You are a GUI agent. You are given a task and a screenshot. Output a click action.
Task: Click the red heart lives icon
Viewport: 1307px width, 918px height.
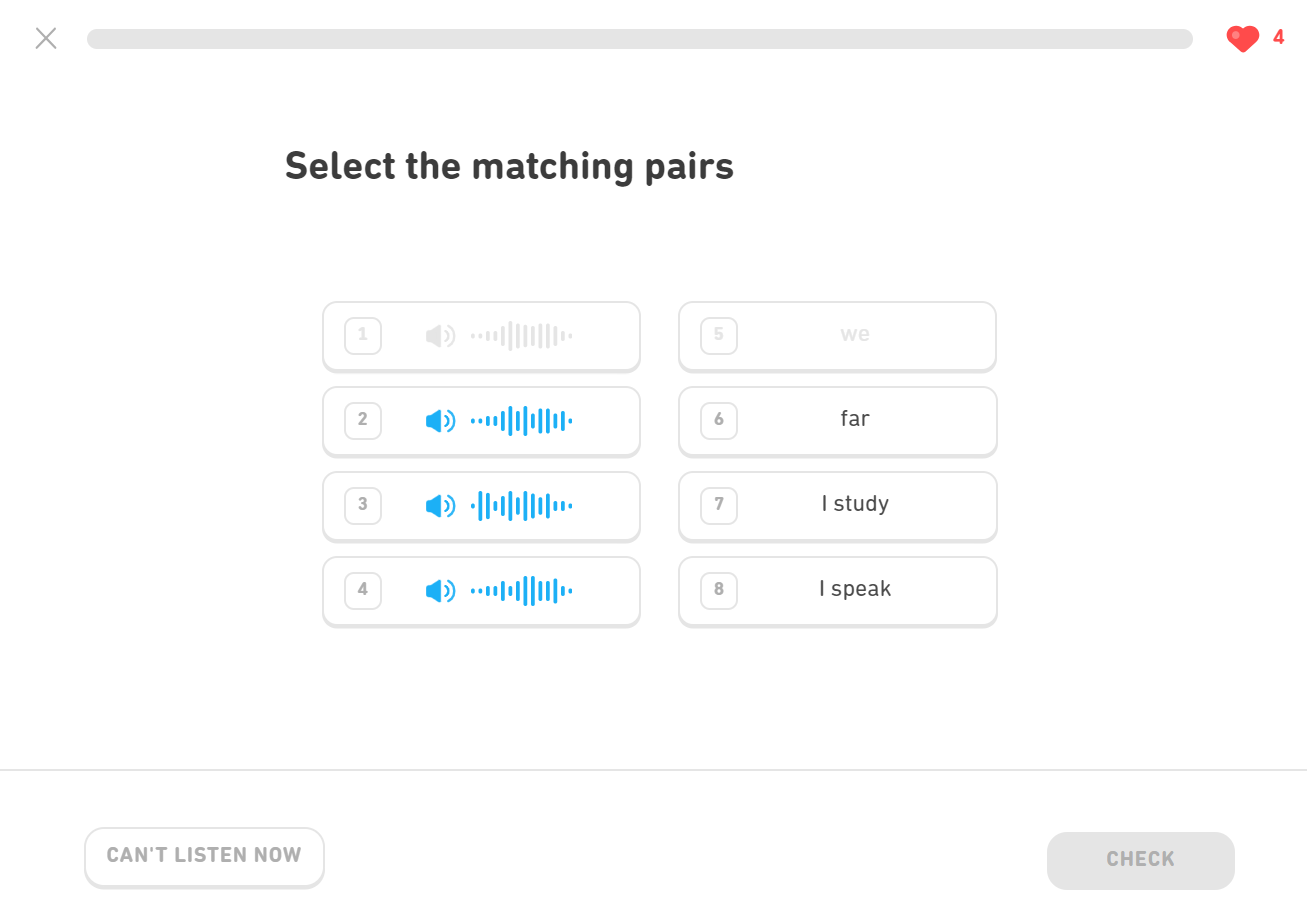pyautogui.click(x=1242, y=39)
